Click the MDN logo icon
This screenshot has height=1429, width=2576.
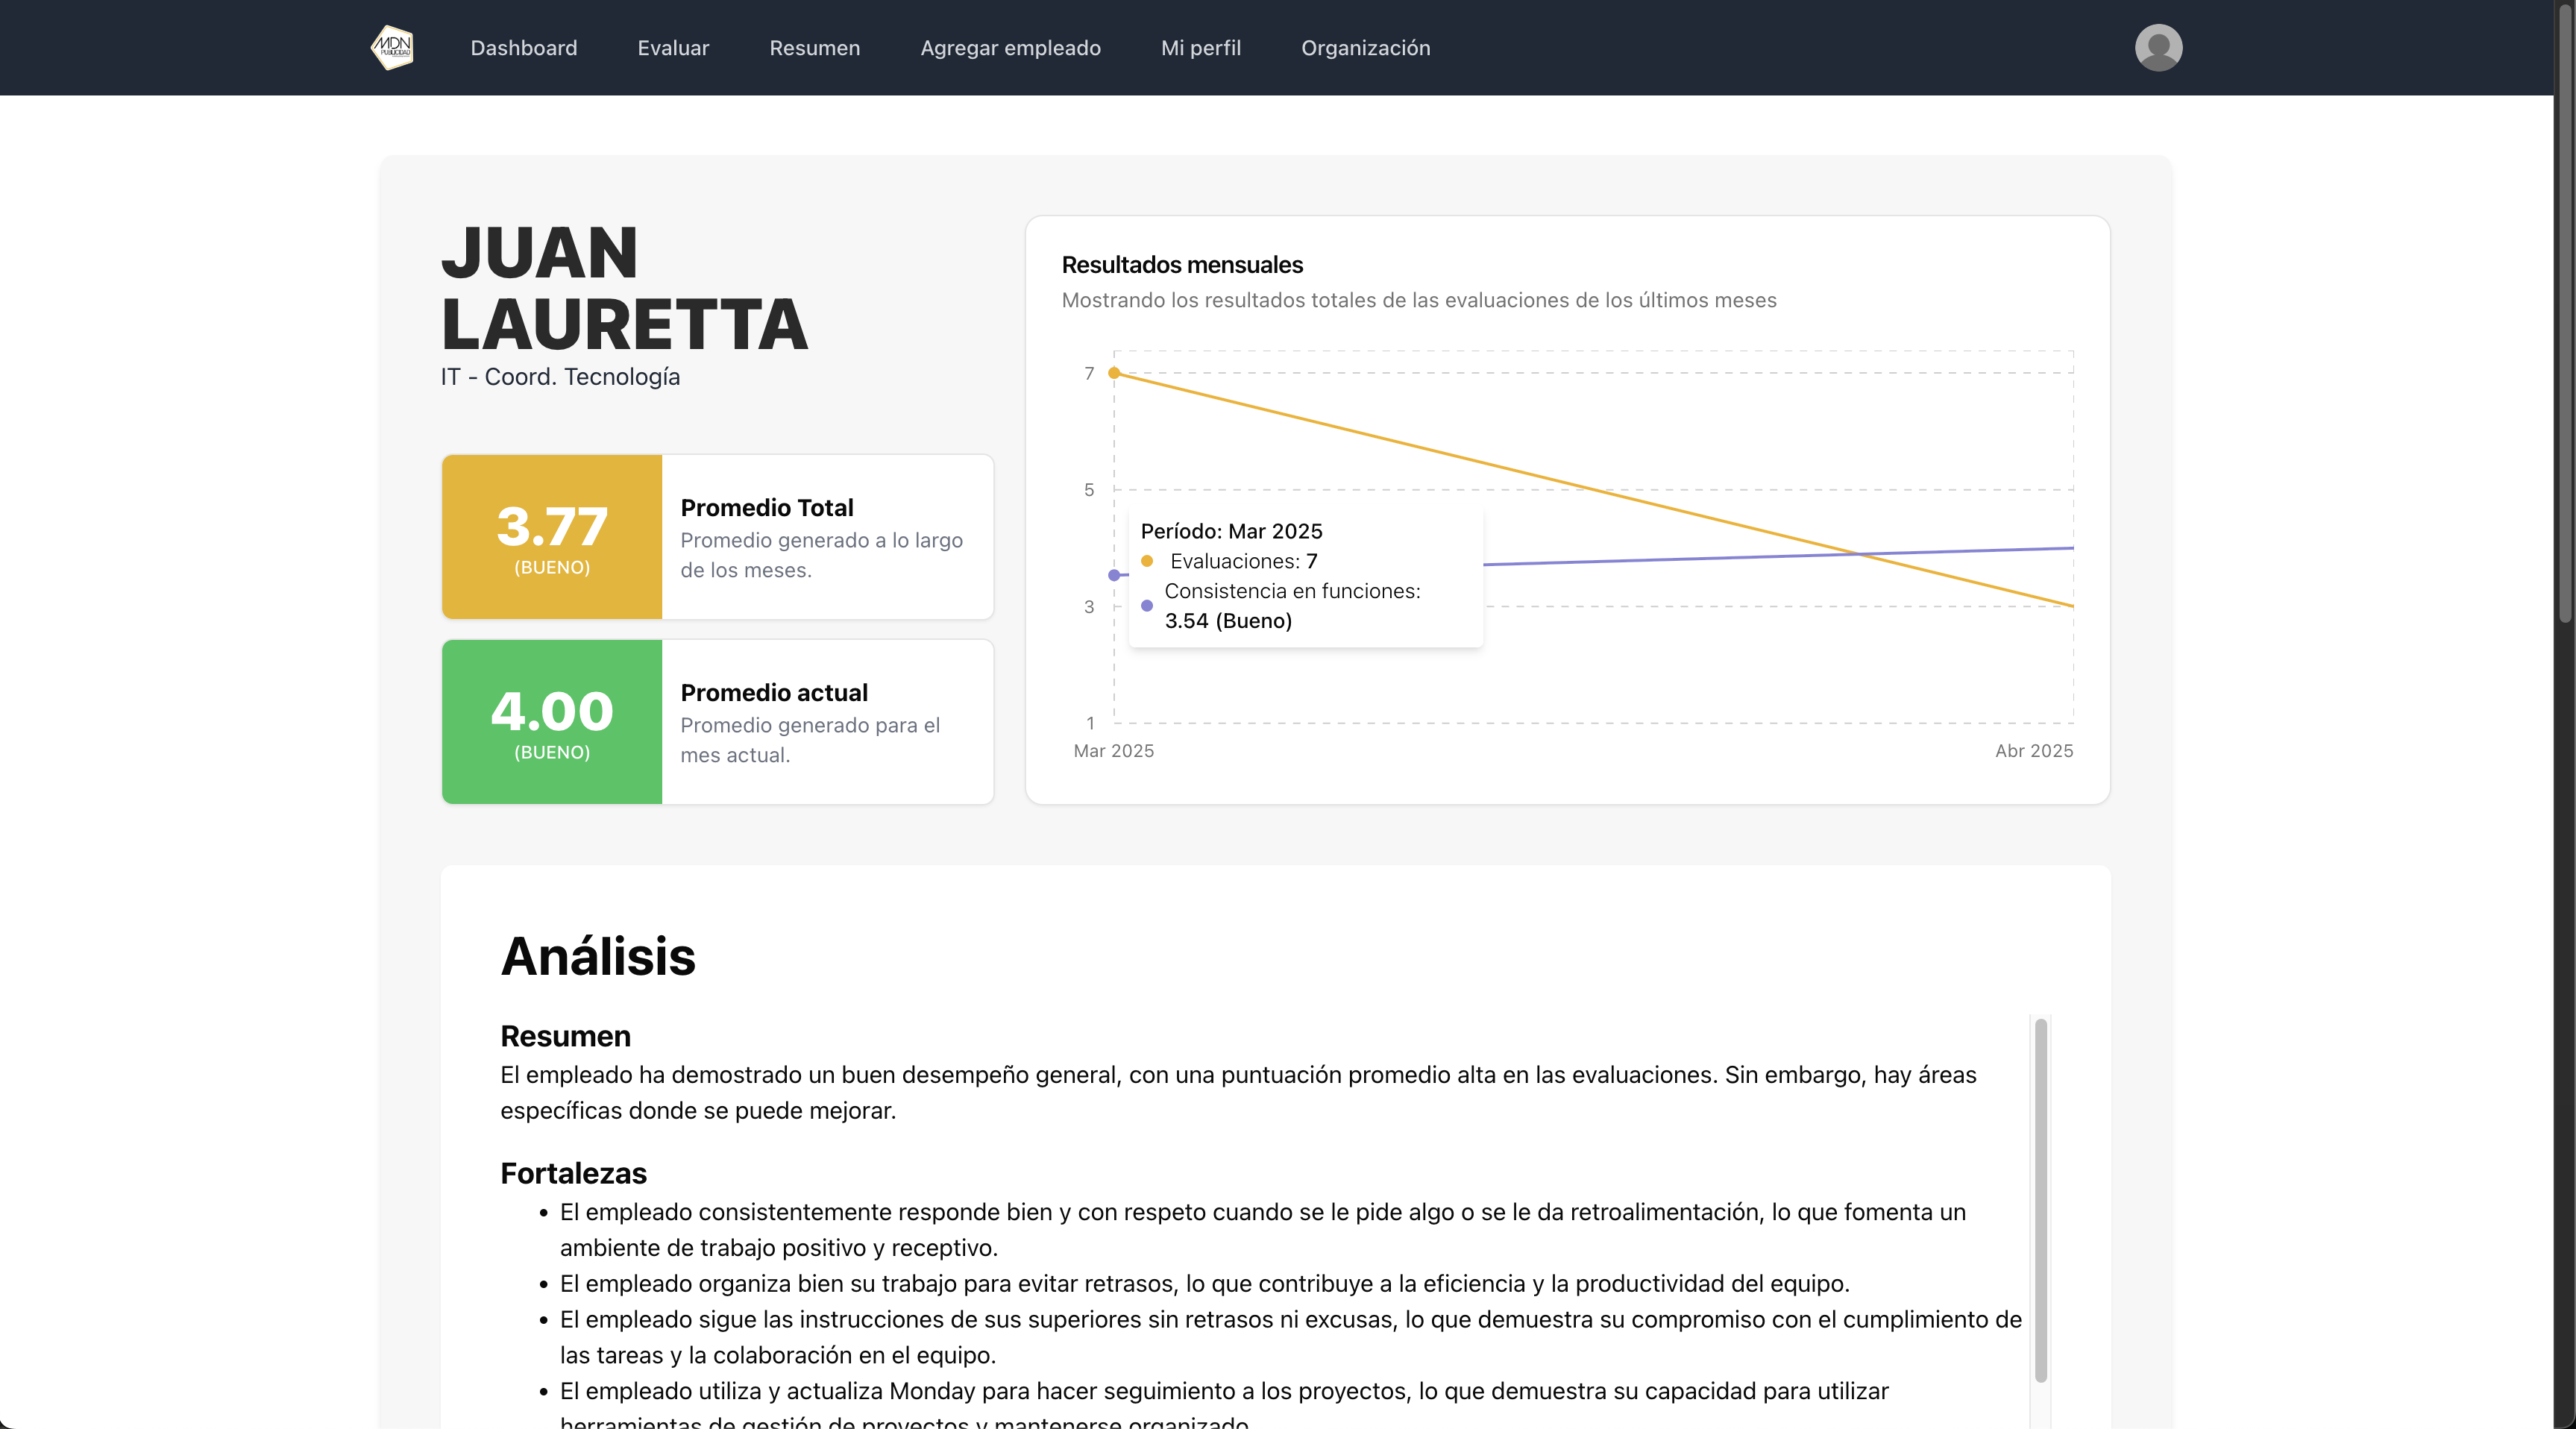[x=393, y=47]
